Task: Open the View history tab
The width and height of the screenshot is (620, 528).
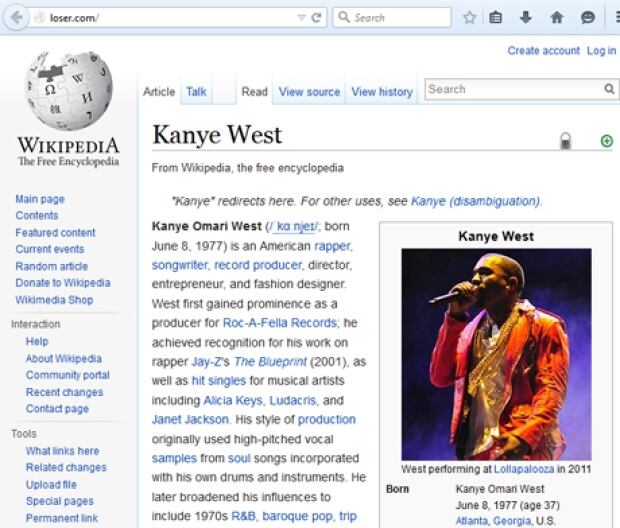Action: pos(382,92)
